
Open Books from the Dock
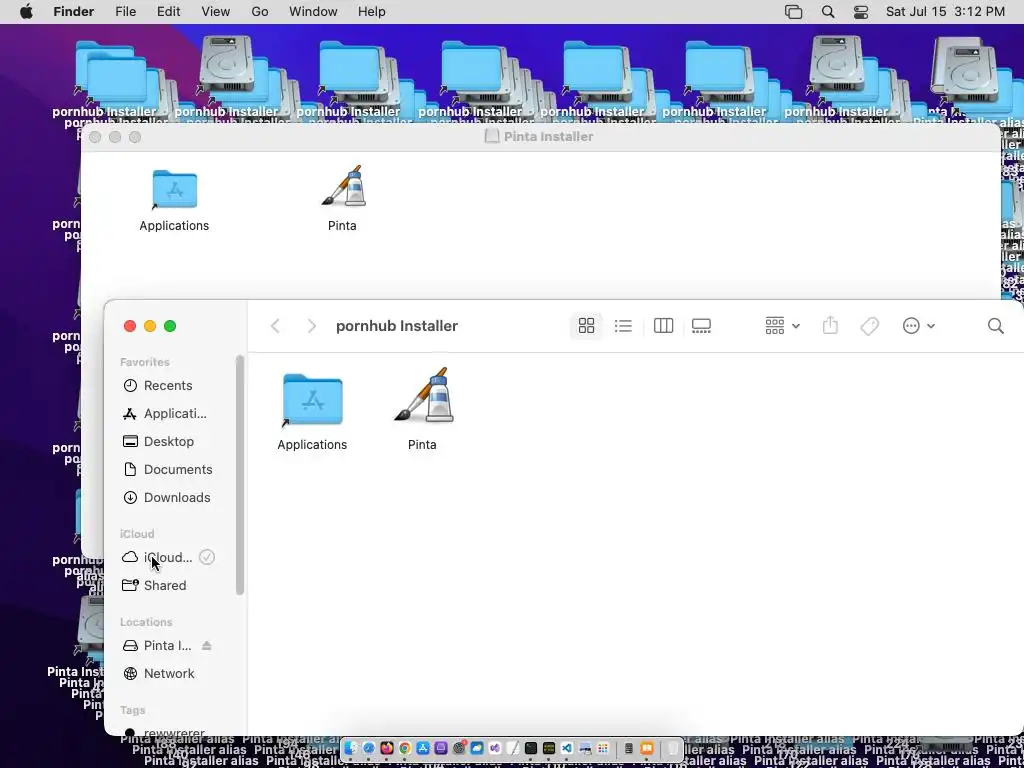pos(647,748)
